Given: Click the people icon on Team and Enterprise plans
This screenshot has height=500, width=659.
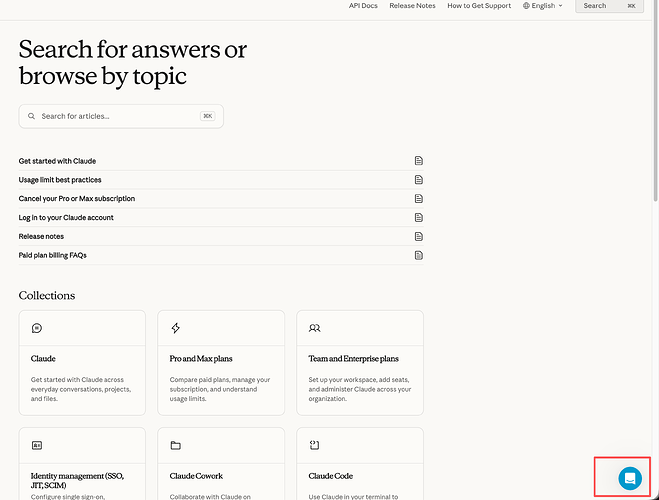Looking at the screenshot, I should tap(314, 328).
